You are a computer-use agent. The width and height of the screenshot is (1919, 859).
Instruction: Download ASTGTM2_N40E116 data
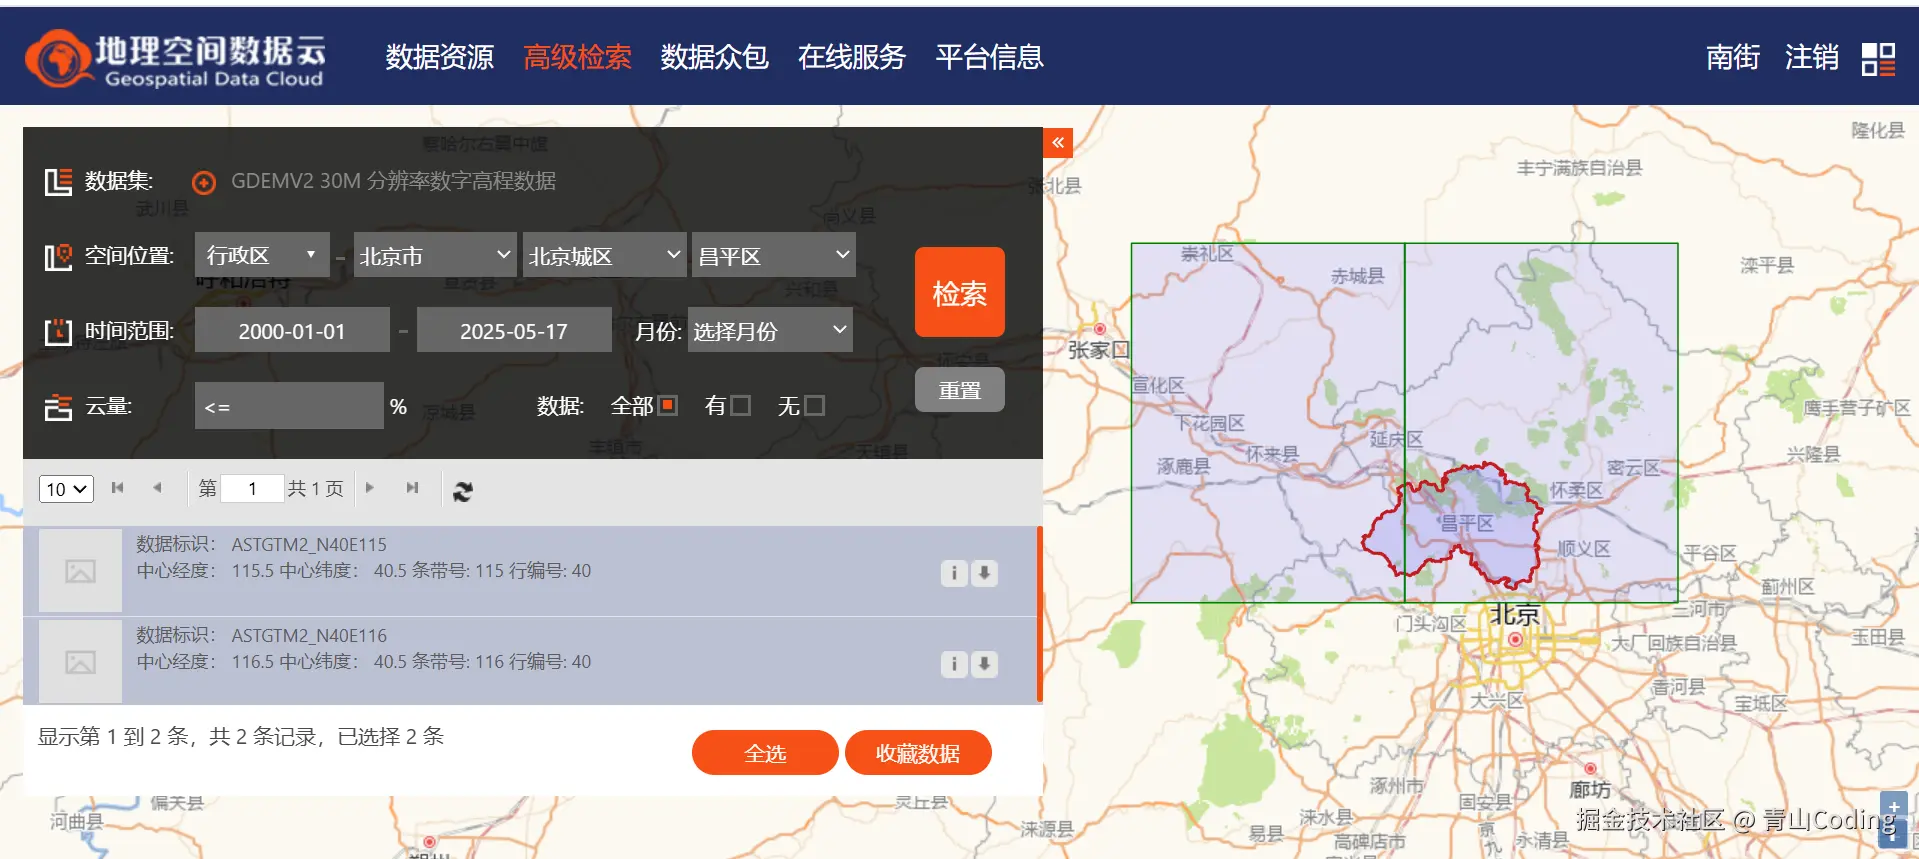[x=985, y=664]
